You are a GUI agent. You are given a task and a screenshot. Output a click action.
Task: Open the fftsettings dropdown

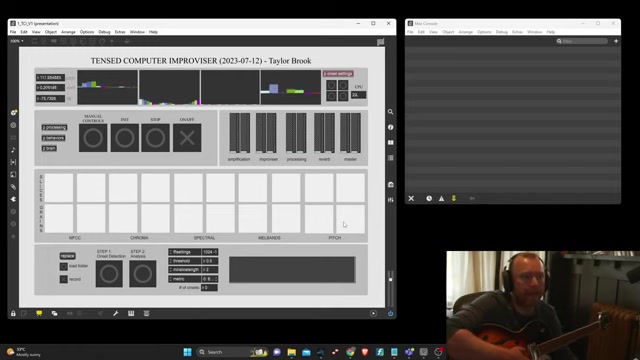tap(184, 252)
